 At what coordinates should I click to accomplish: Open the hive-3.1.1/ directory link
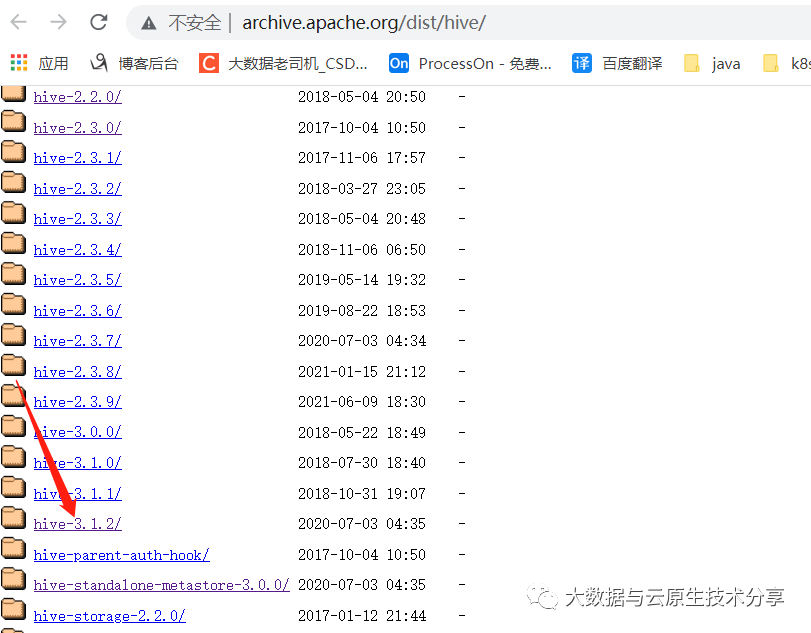click(x=78, y=493)
